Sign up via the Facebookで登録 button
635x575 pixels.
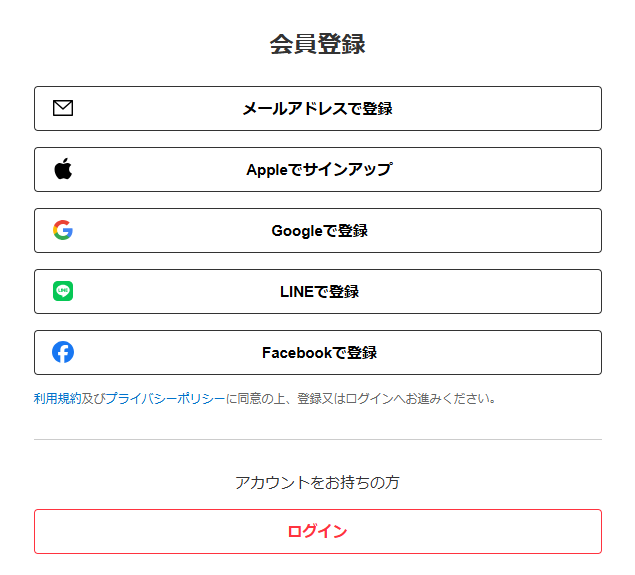[319, 352]
